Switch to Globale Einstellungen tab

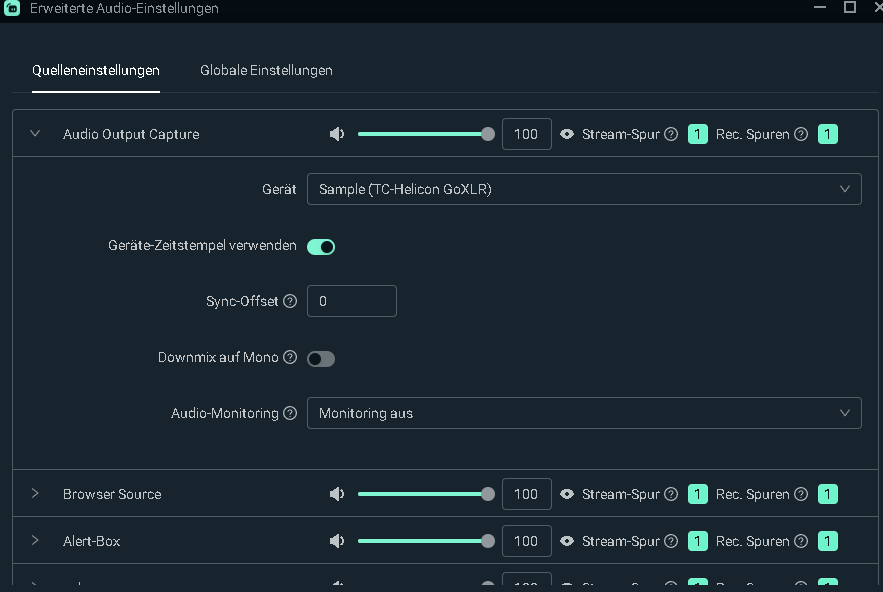(266, 71)
